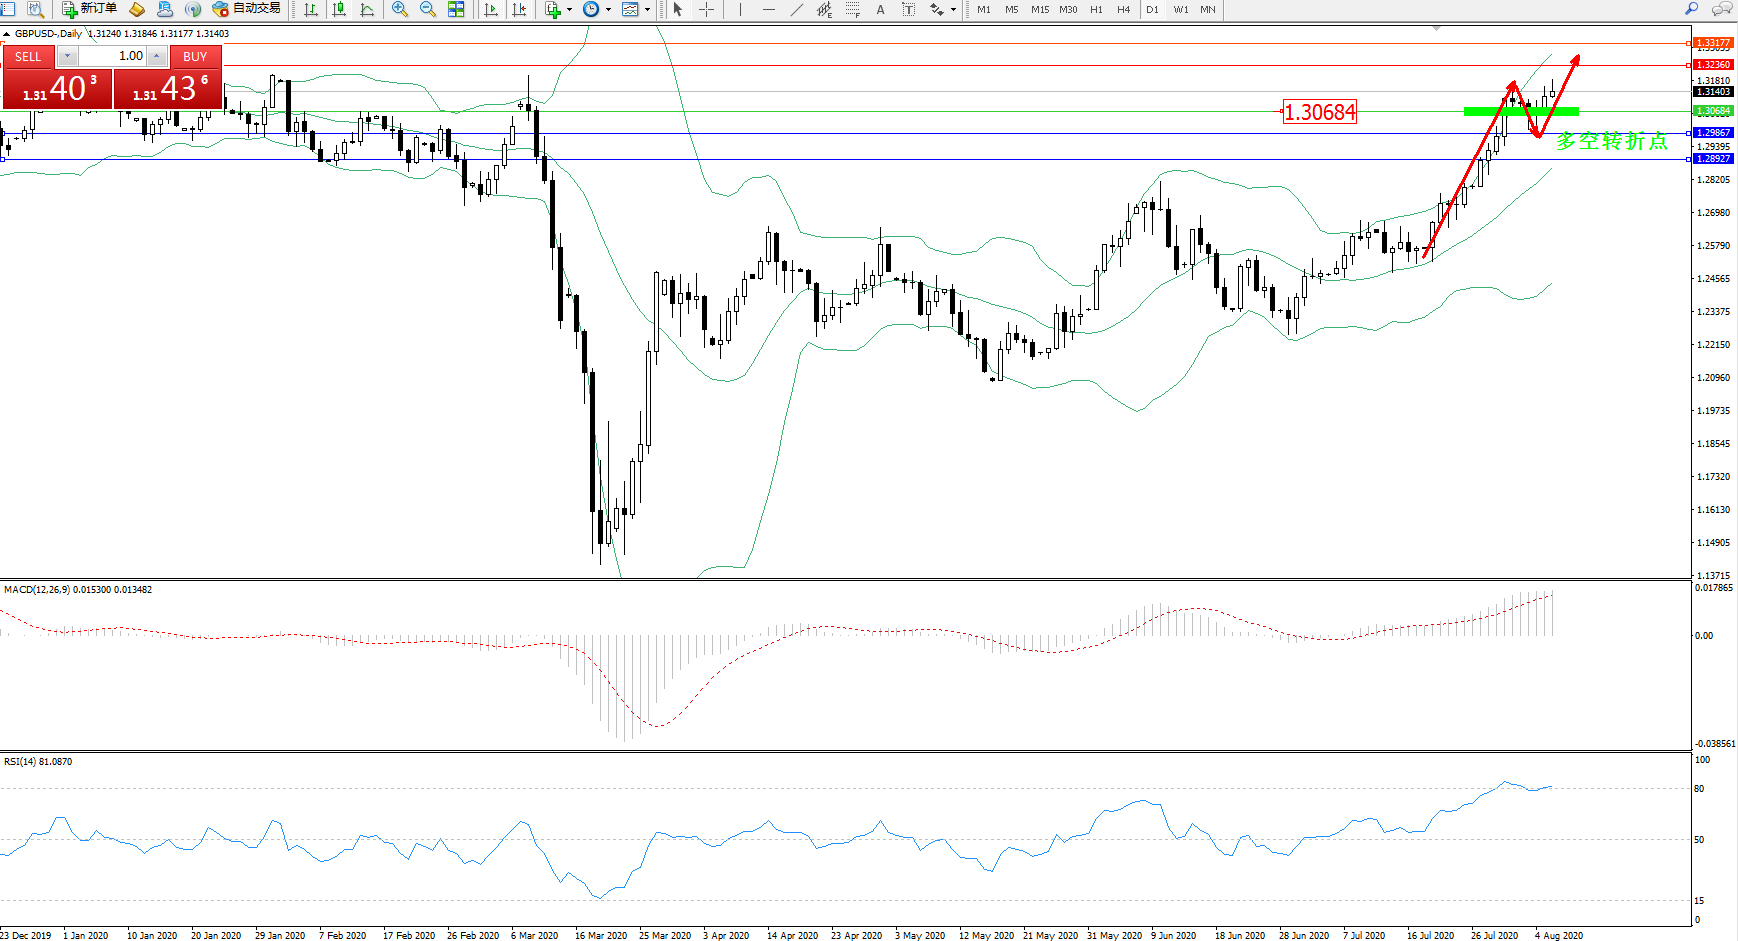Select the text label 'A' tool
Screen dimensions: 1738x941
click(x=880, y=9)
